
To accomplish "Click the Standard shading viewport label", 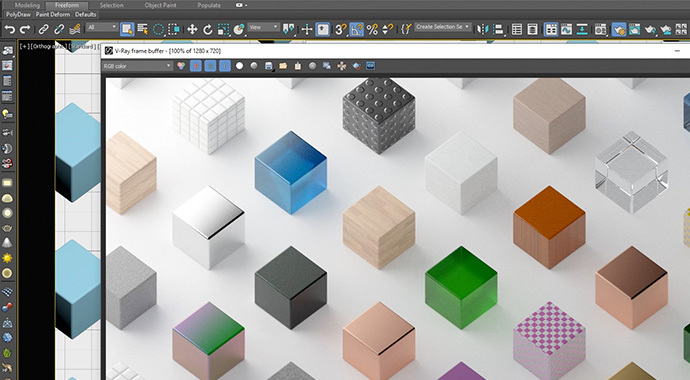I will tap(81, 47).
